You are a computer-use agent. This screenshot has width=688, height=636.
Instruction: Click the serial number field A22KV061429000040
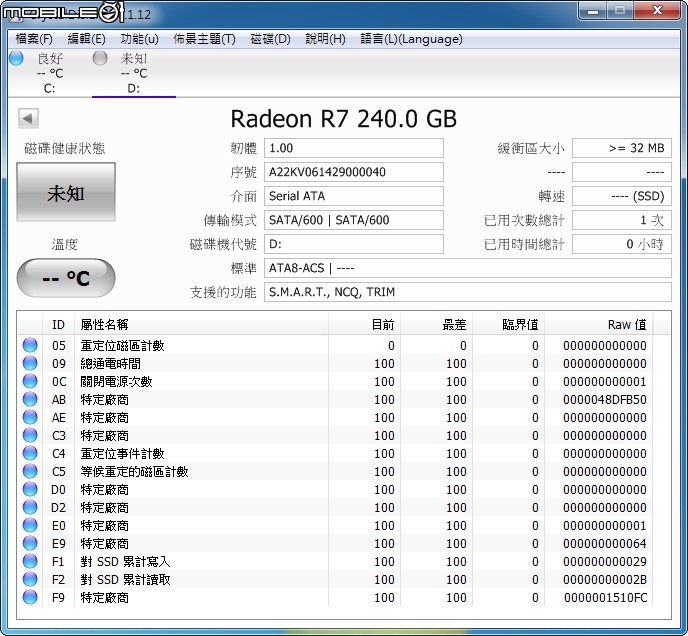pos(354,172)
